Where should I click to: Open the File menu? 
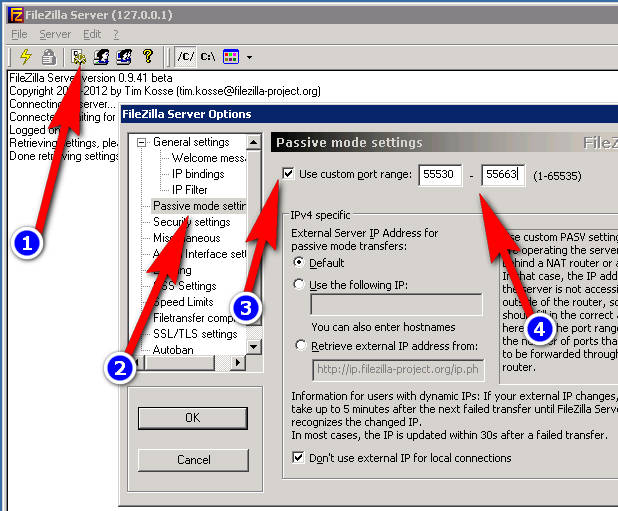tap(19, 35)
